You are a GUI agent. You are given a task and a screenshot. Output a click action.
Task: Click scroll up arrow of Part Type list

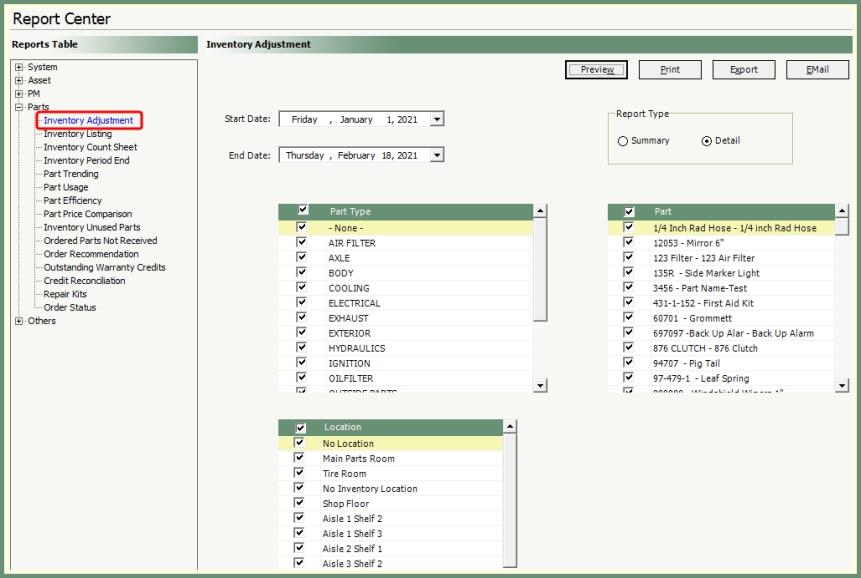[540, 211]
